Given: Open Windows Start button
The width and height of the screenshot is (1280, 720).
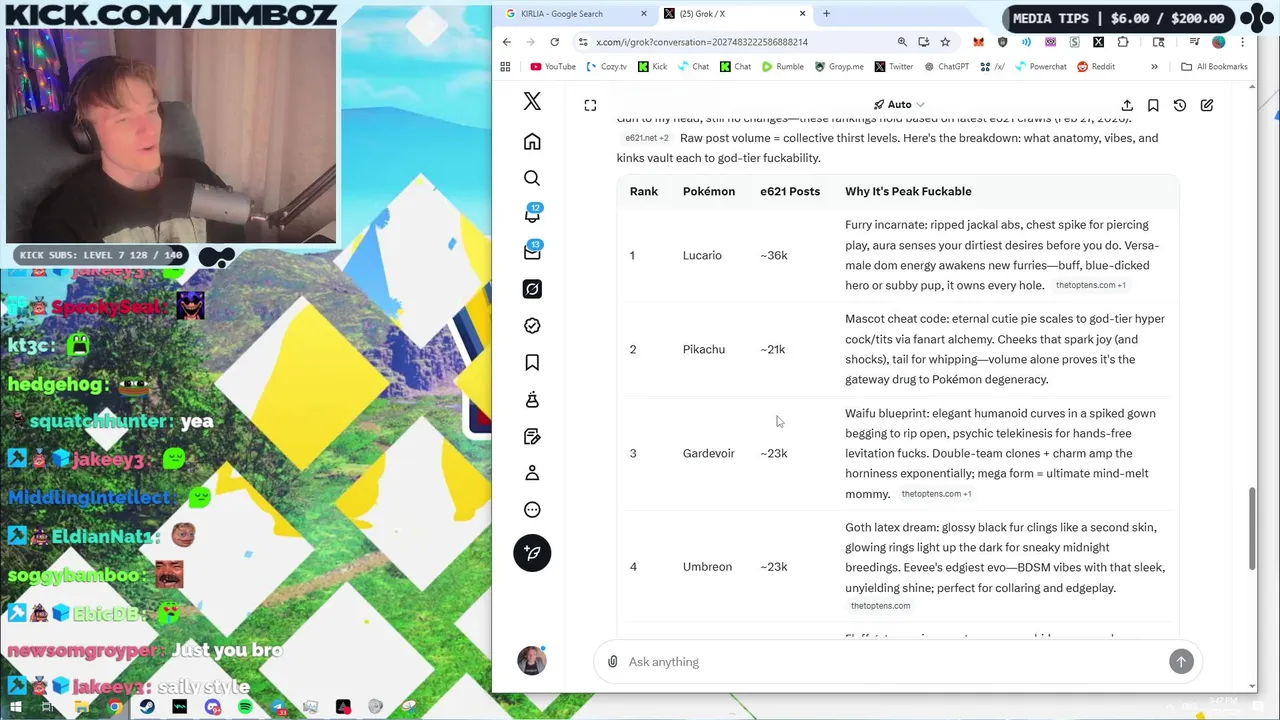Looking at the screenshot, I should (x=16, y=708).
